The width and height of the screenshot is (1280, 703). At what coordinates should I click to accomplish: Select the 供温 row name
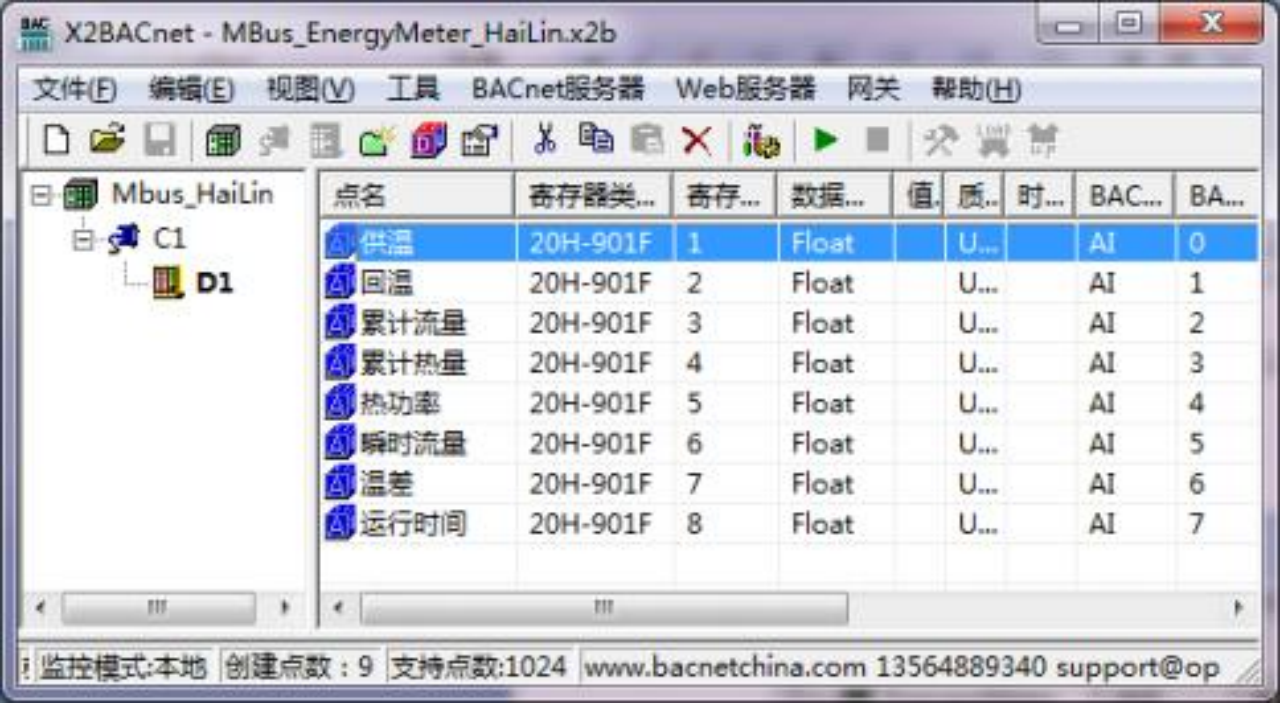(x=386, y=243)
